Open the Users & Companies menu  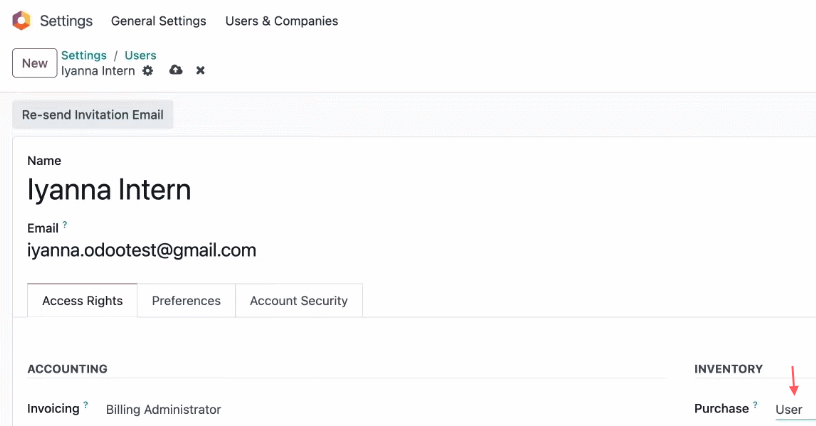282,21
